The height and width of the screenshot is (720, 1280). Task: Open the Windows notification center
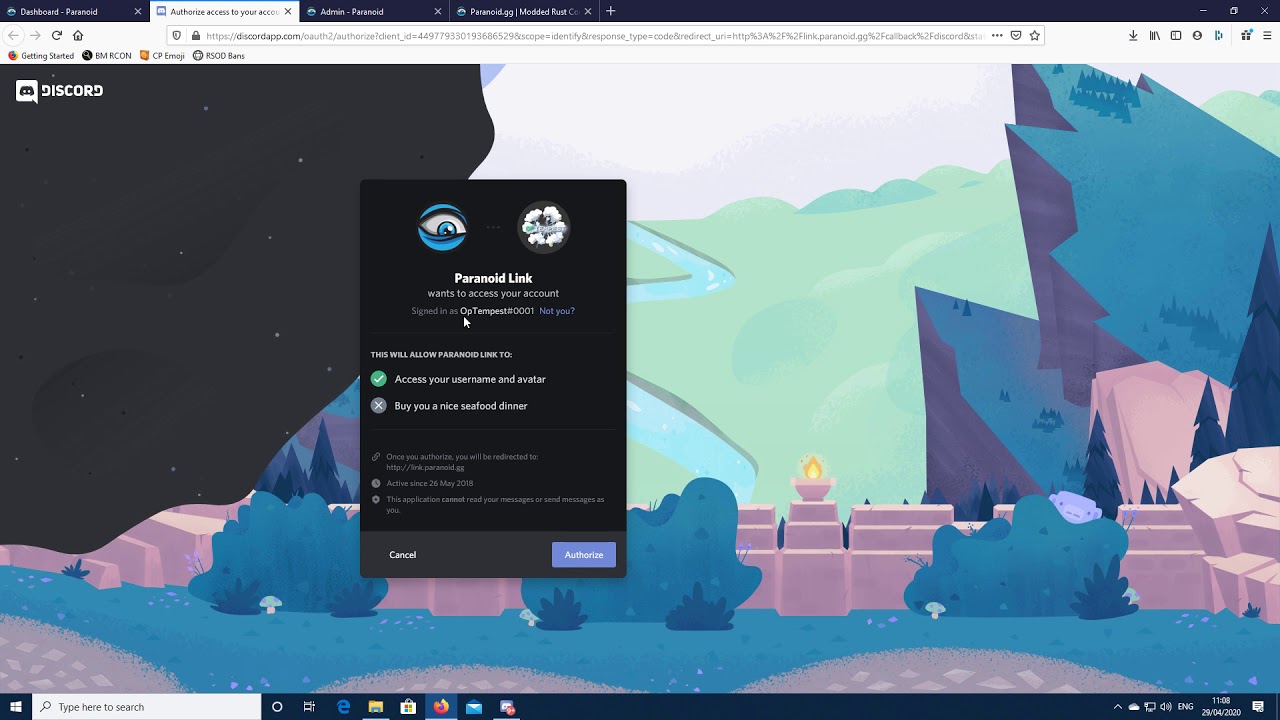click(1258, 707)
